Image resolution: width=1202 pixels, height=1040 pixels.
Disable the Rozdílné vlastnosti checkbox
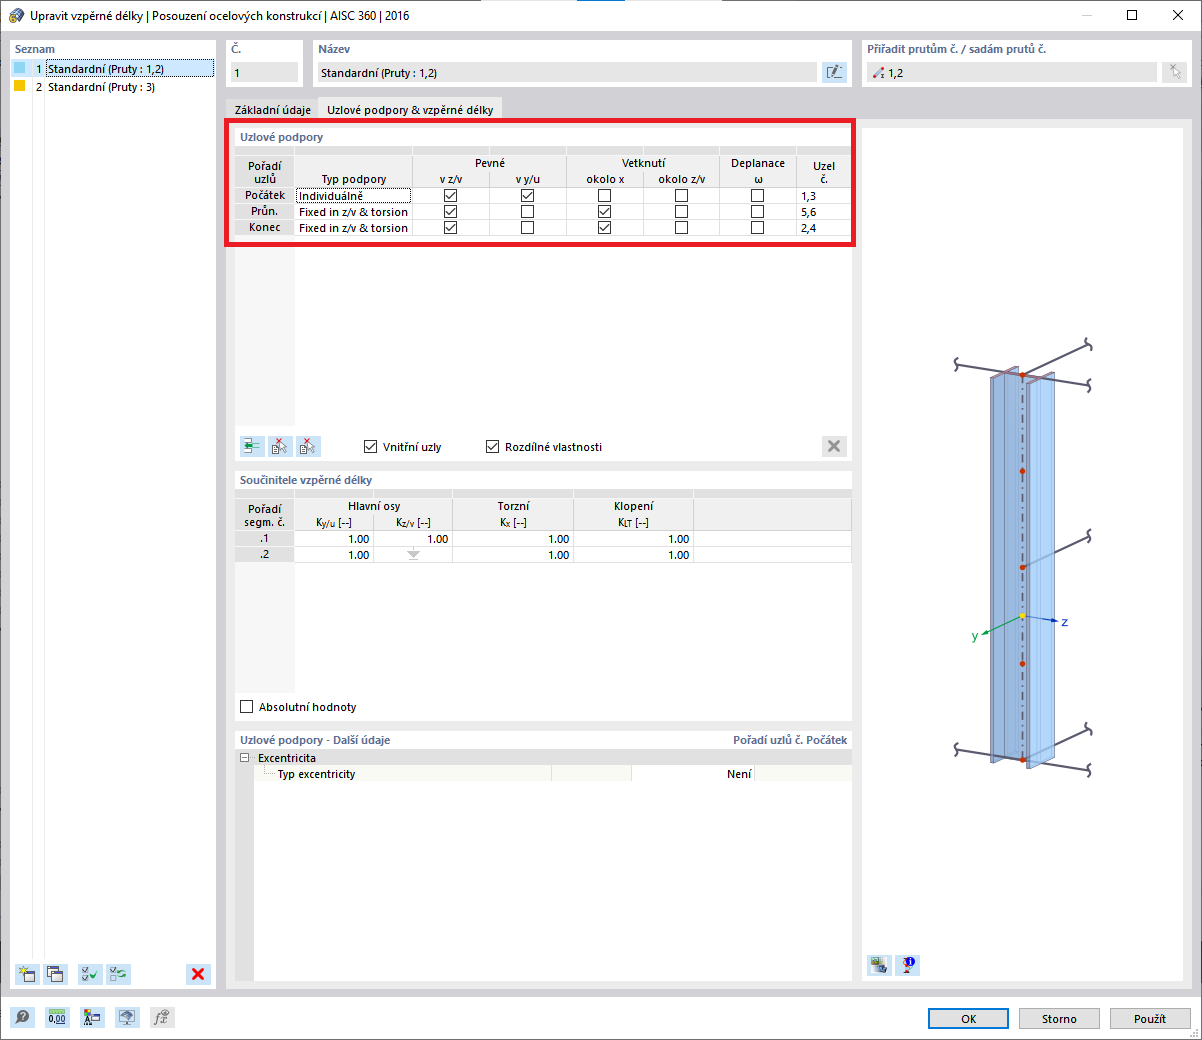(491, 446)
